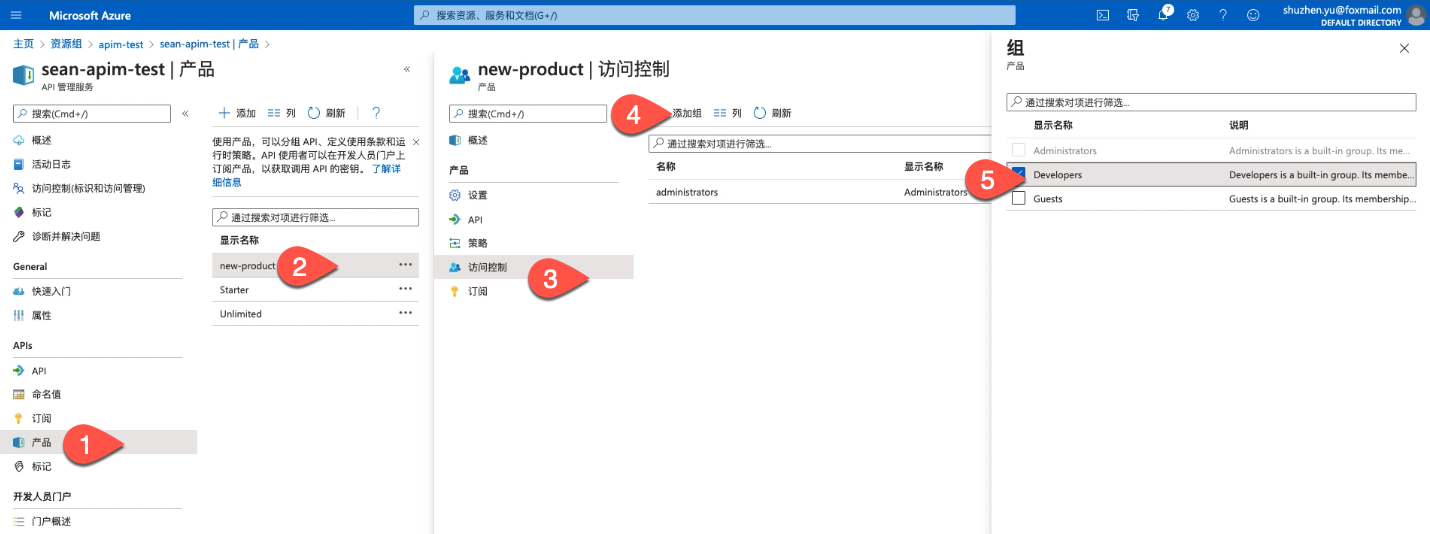The height and width of the screenshot is (534, 1430).
Task: Select the Unlimited product row
Action: pyautogui.click(x=316, y=313)
